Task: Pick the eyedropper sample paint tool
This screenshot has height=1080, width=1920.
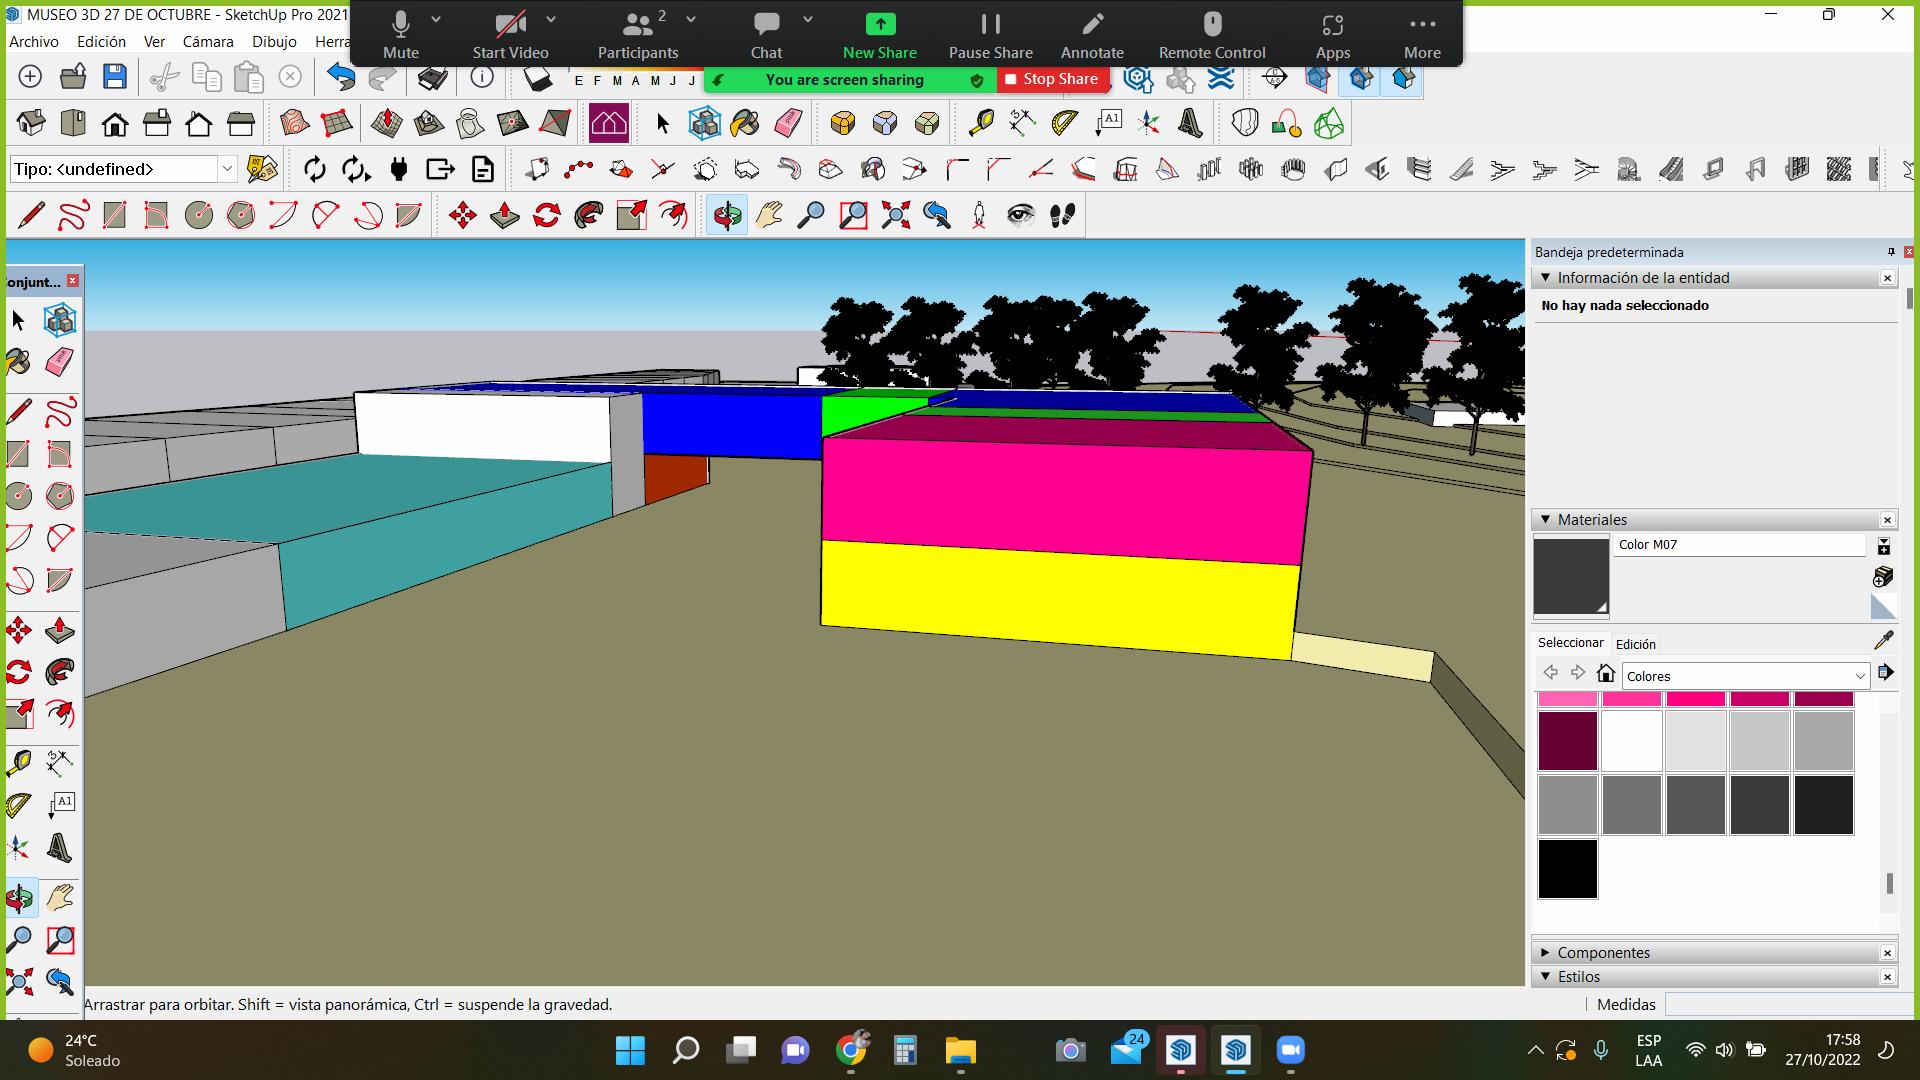Action: 1883,640
